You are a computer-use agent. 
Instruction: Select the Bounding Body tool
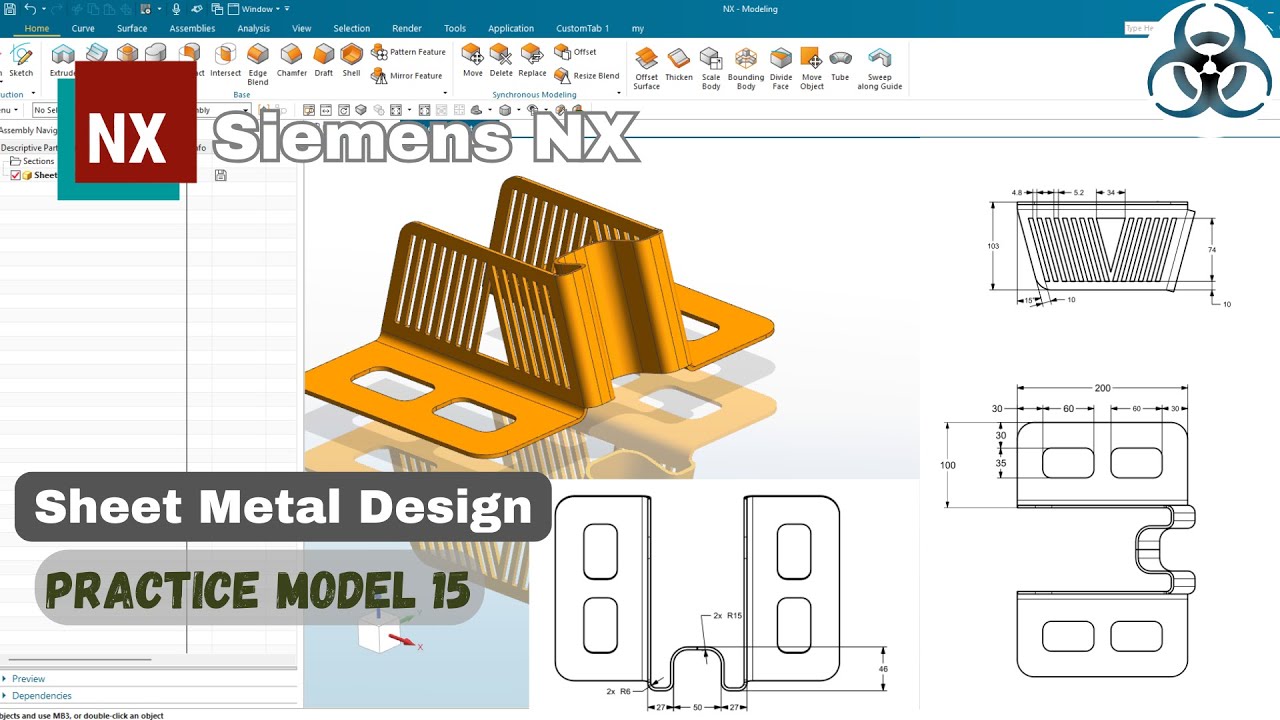[746, 66]
